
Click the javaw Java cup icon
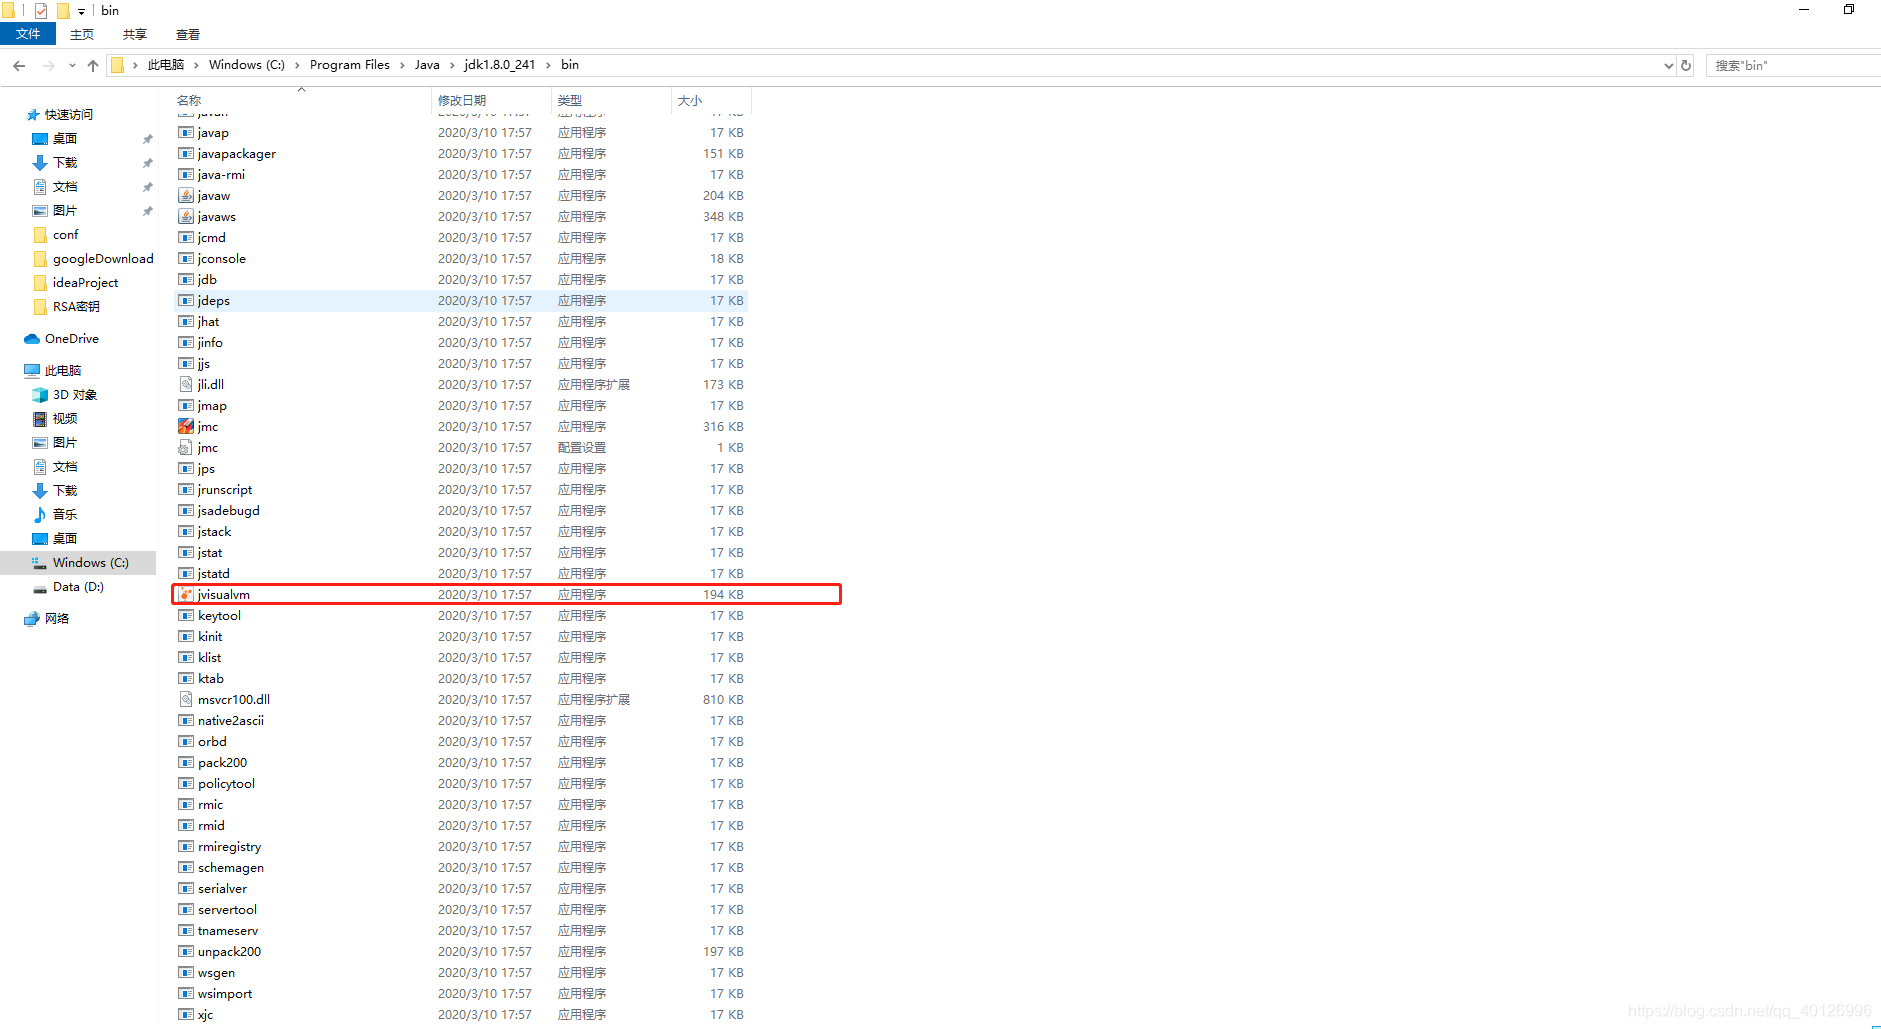click(186, 195)
